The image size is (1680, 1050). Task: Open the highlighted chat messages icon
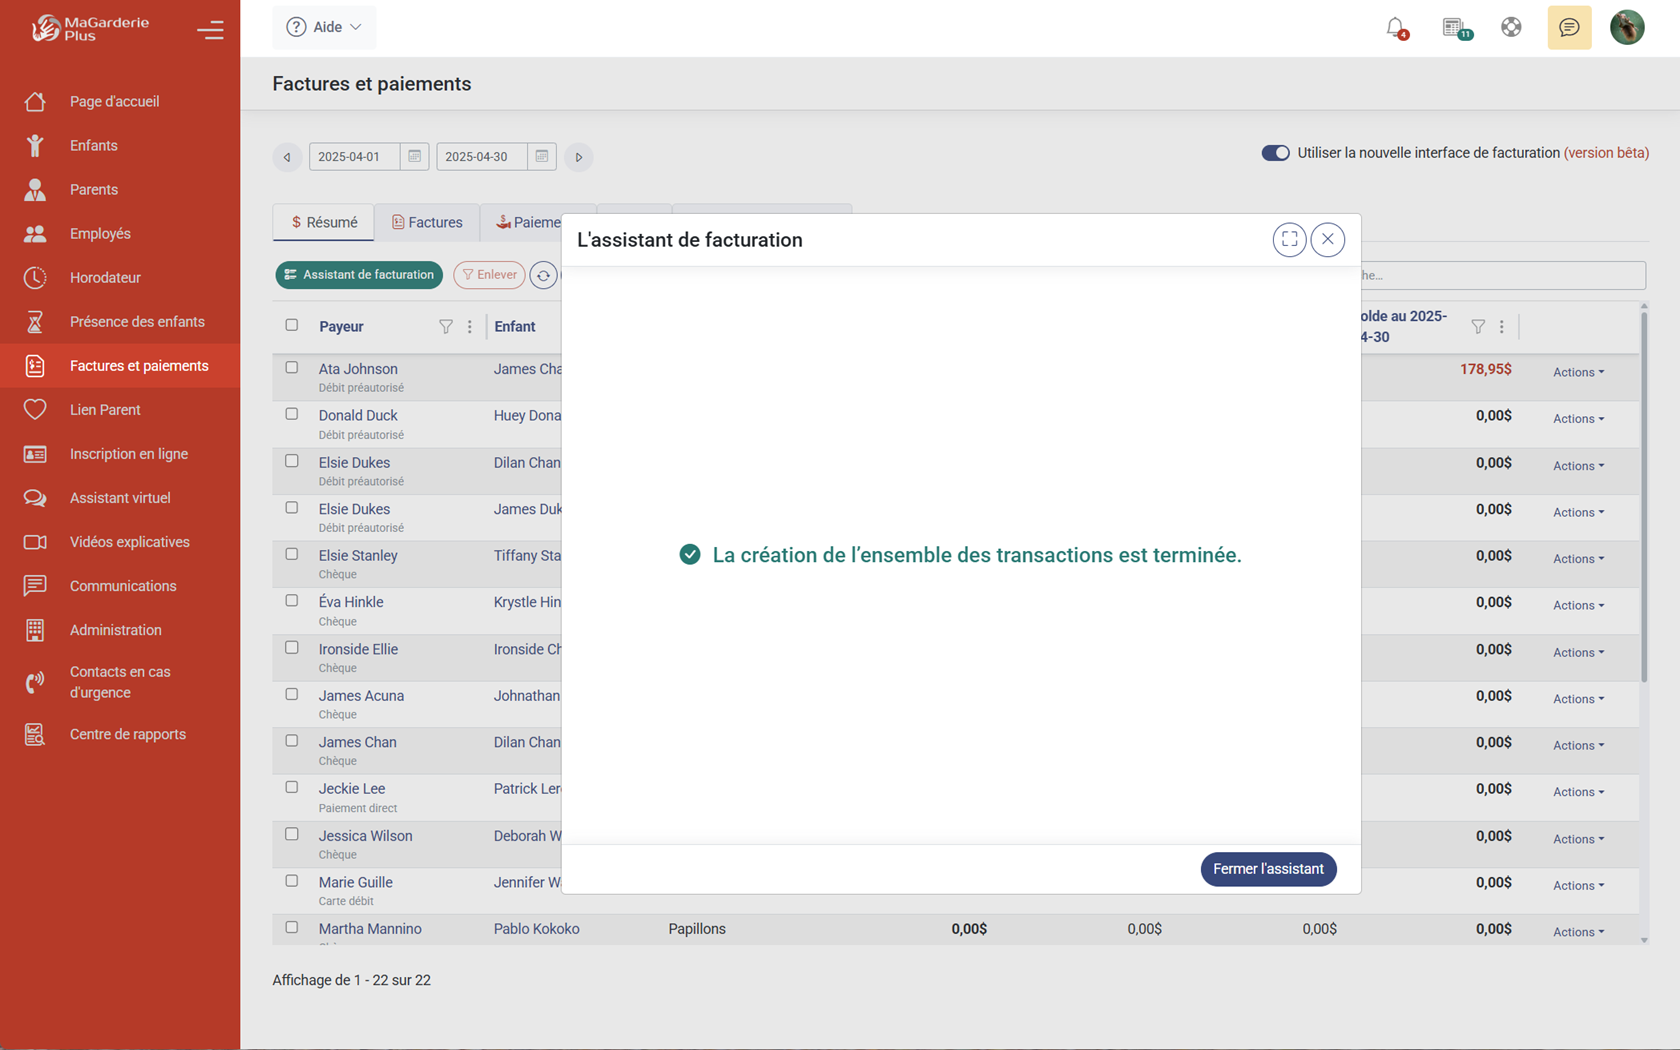[x=1568, y=27]
